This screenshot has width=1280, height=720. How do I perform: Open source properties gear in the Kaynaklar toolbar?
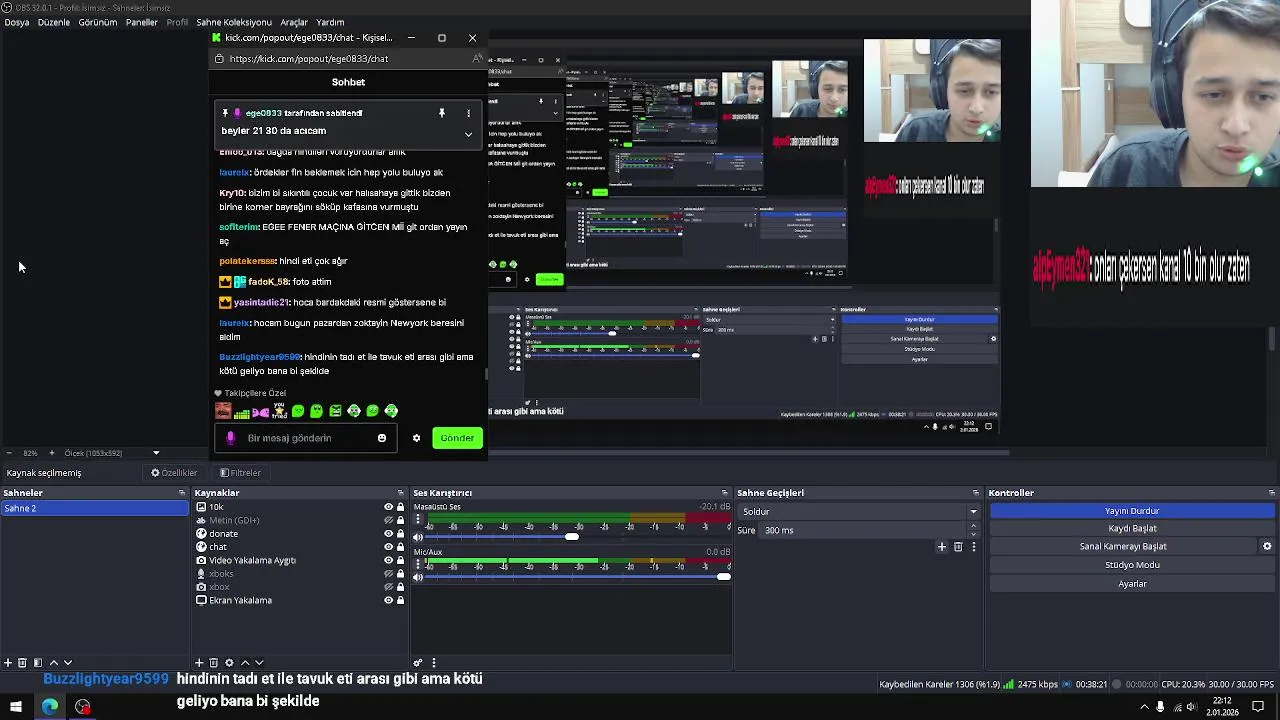[x=229, y=663]
